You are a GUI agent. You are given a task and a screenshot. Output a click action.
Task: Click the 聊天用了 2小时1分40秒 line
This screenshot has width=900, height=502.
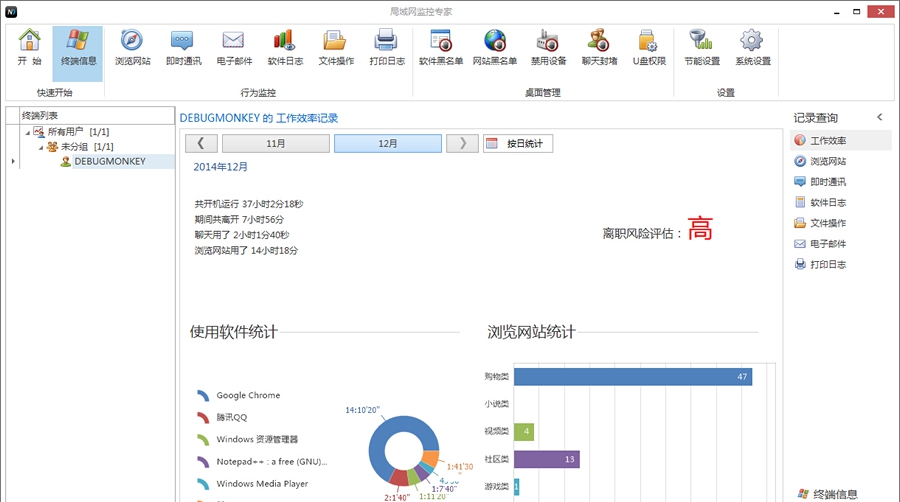pyautogui.click(x=242, y=235)
